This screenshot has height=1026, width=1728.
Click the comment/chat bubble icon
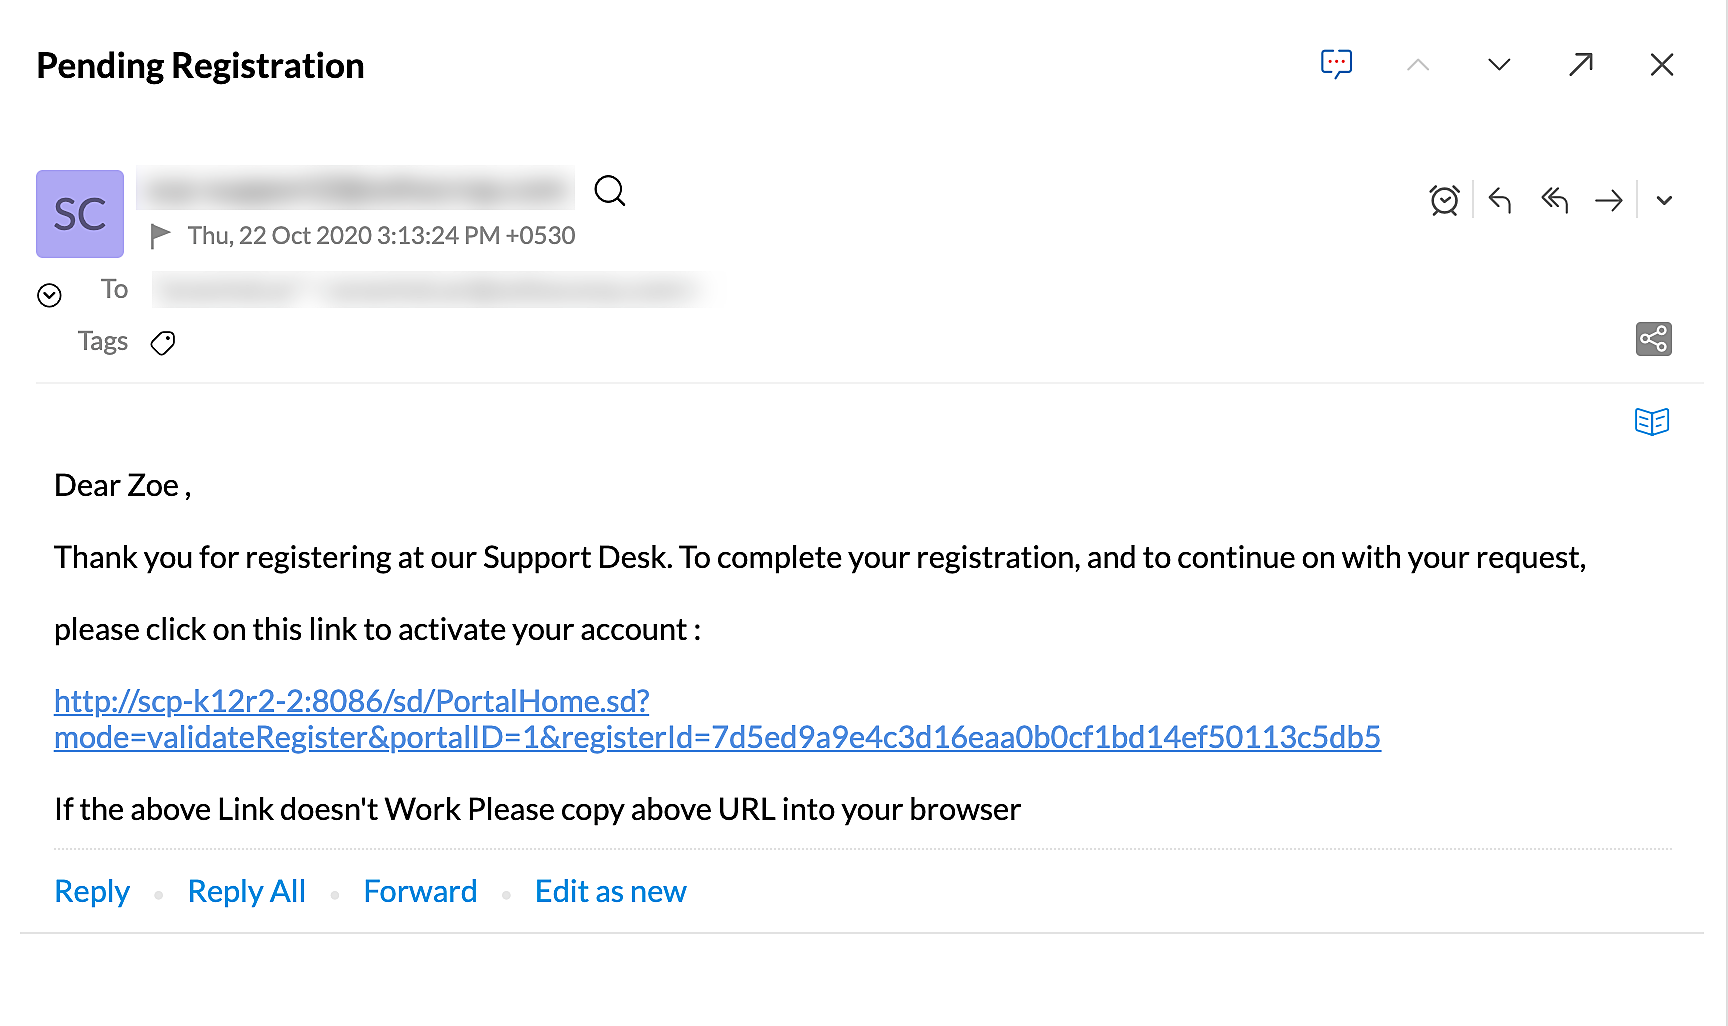tap(1336, 64)
